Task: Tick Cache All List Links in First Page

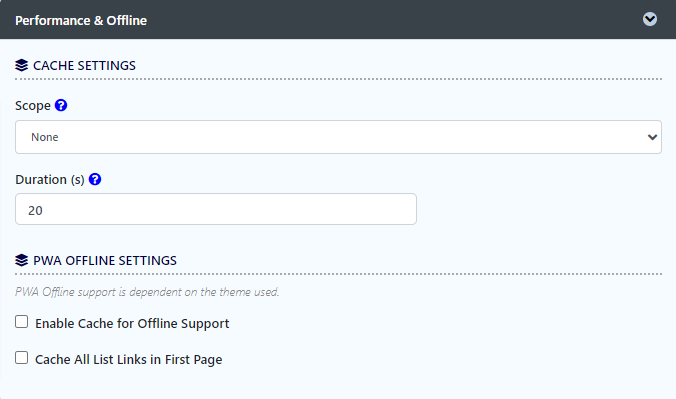Action: click(22, 358)
